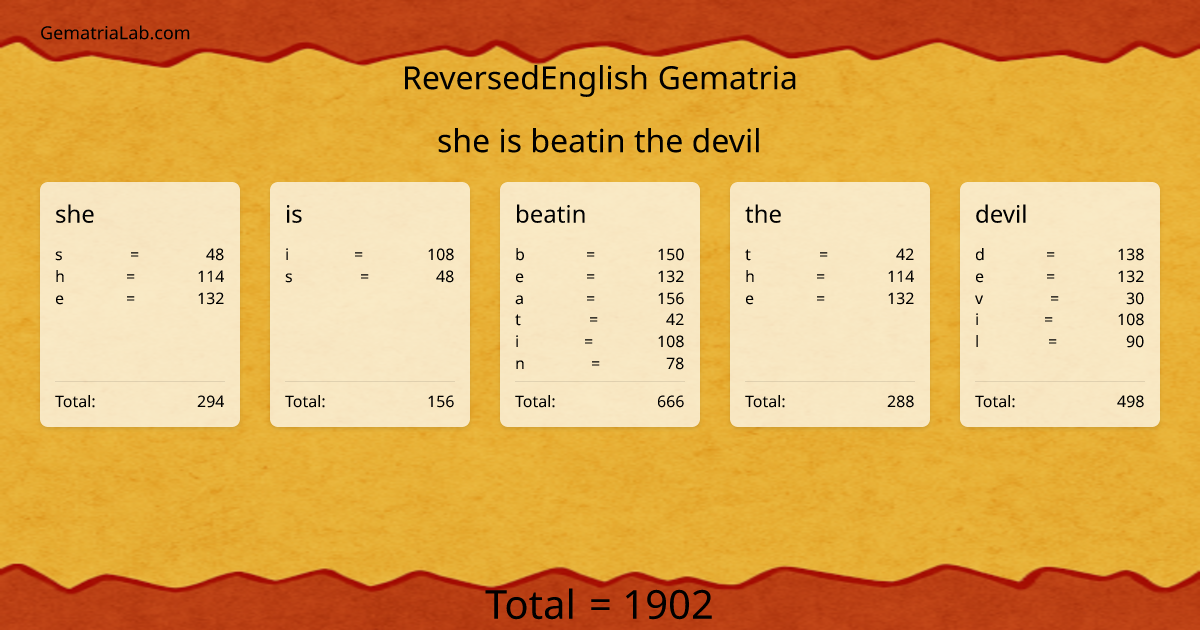Click the 'the' card title
Image resolution: width=1200 pixels, height=630 pixels.
click(763, 214)
